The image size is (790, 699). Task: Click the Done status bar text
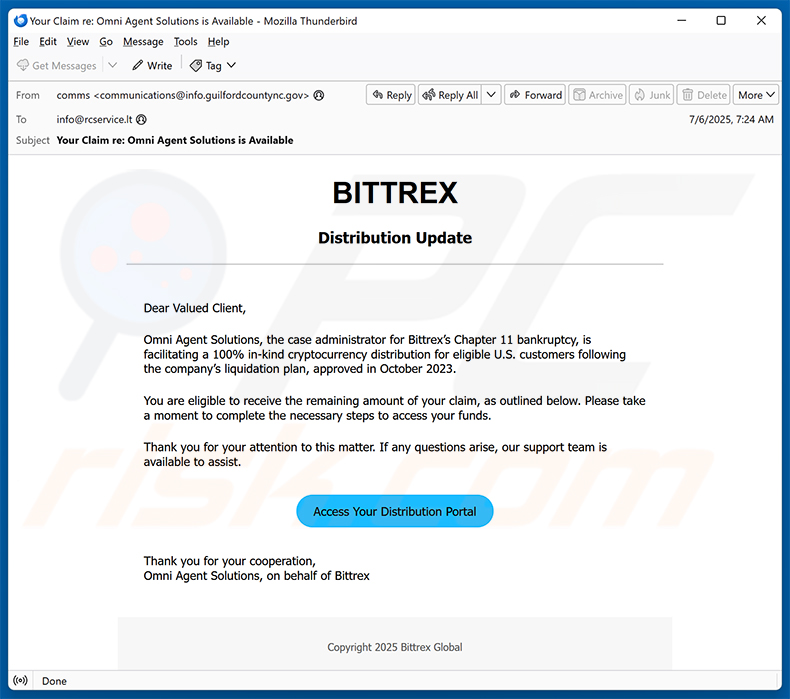54,681
